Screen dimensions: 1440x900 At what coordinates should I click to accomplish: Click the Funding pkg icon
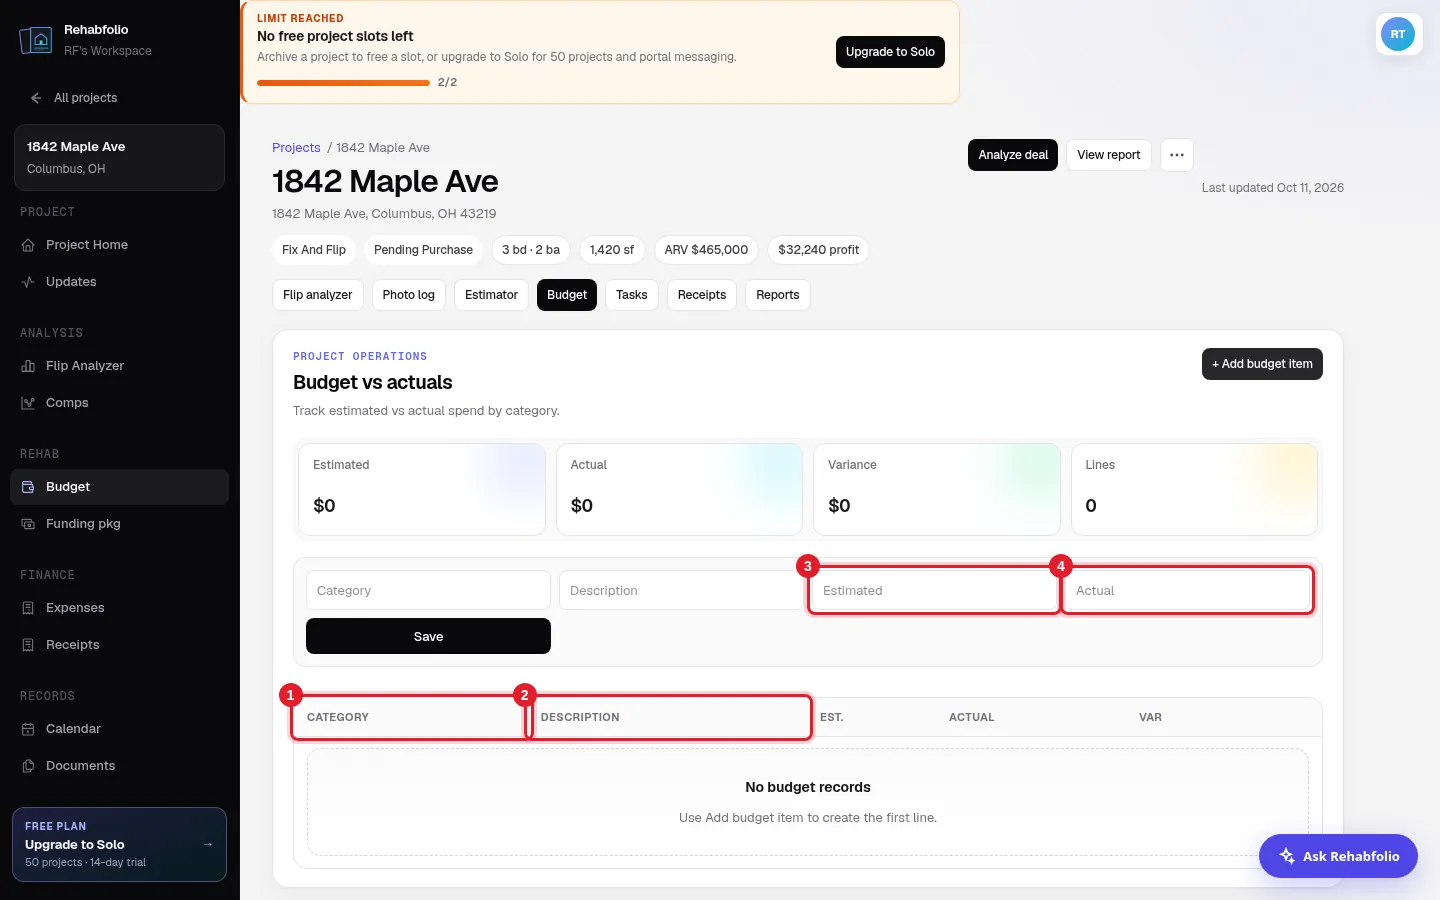click(28, 524)
